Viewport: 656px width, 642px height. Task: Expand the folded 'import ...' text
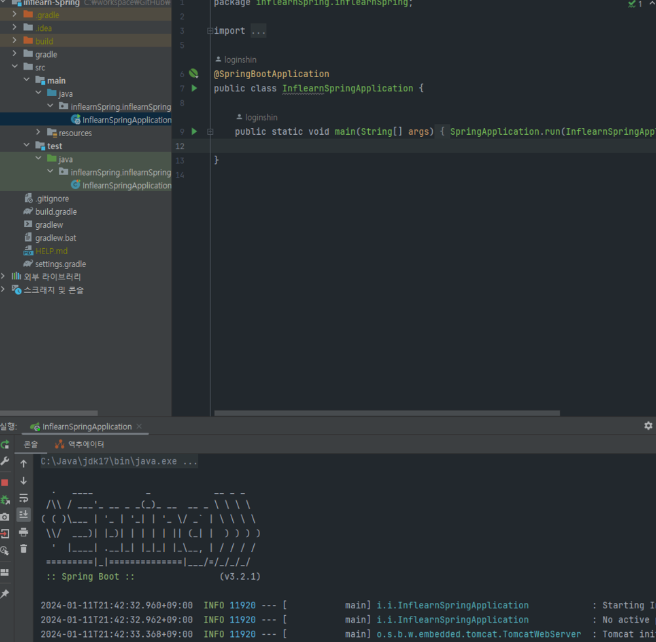[258, 31]
